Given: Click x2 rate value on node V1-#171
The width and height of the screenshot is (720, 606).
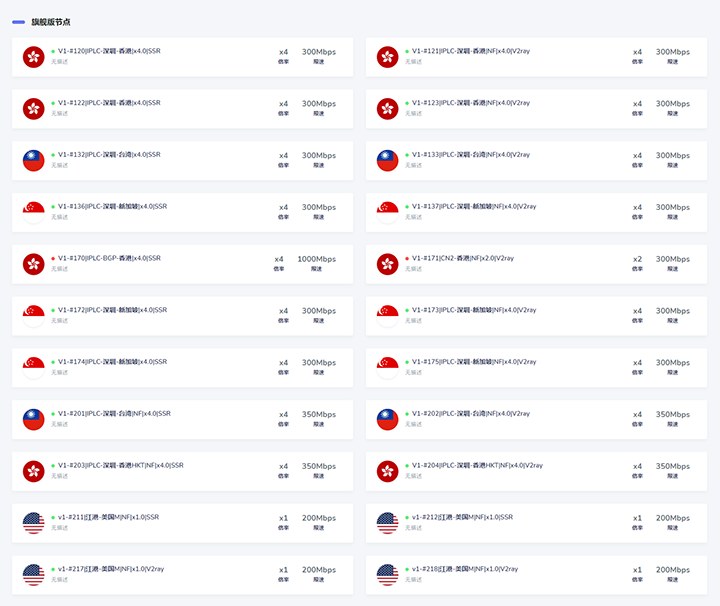Looking at the screenshot, I should click(638, 259).
